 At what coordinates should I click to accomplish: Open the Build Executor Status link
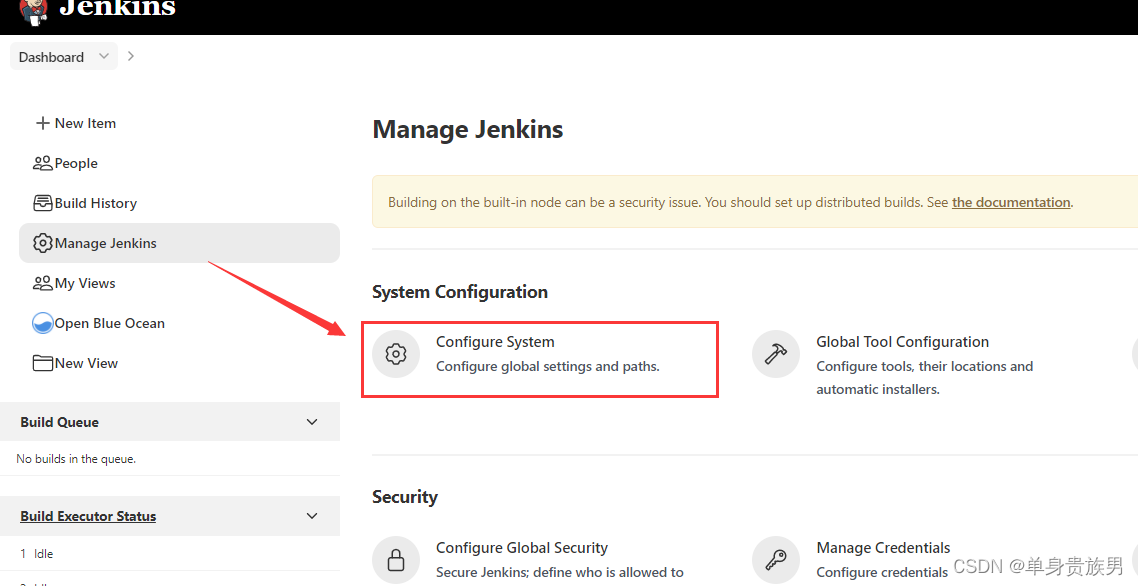pos(88,516)
